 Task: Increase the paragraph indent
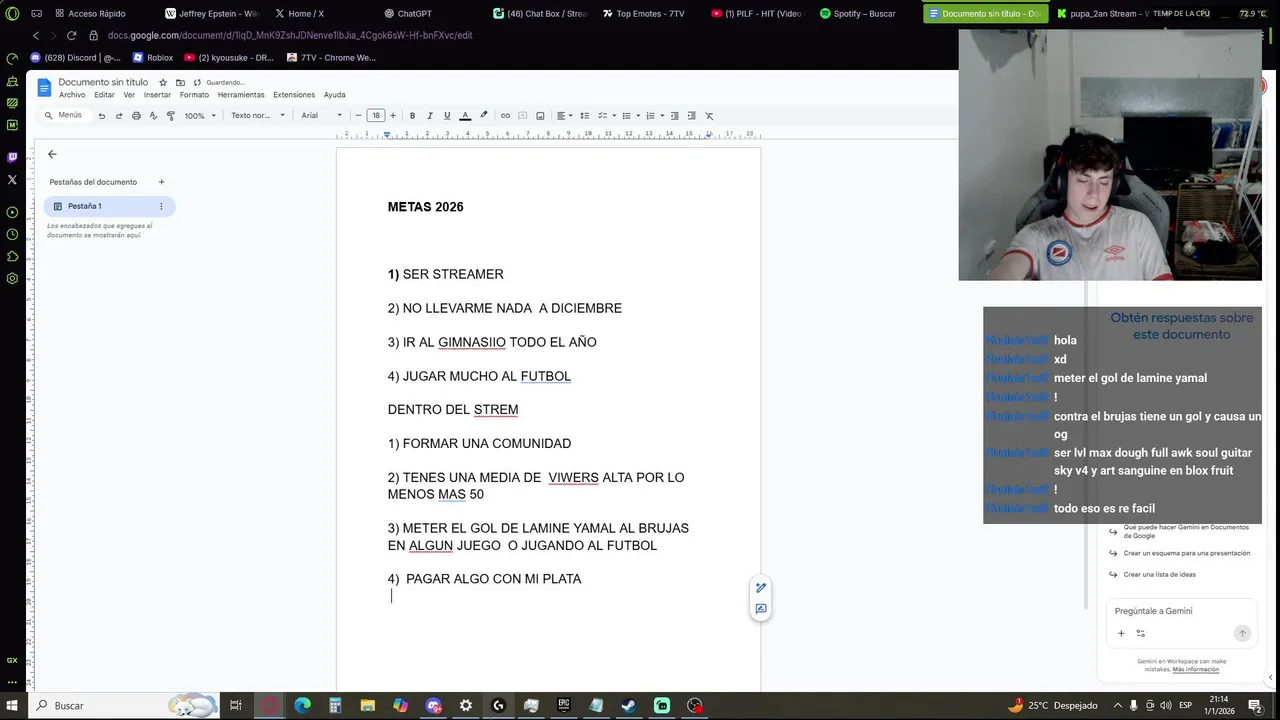click(691, 116)
